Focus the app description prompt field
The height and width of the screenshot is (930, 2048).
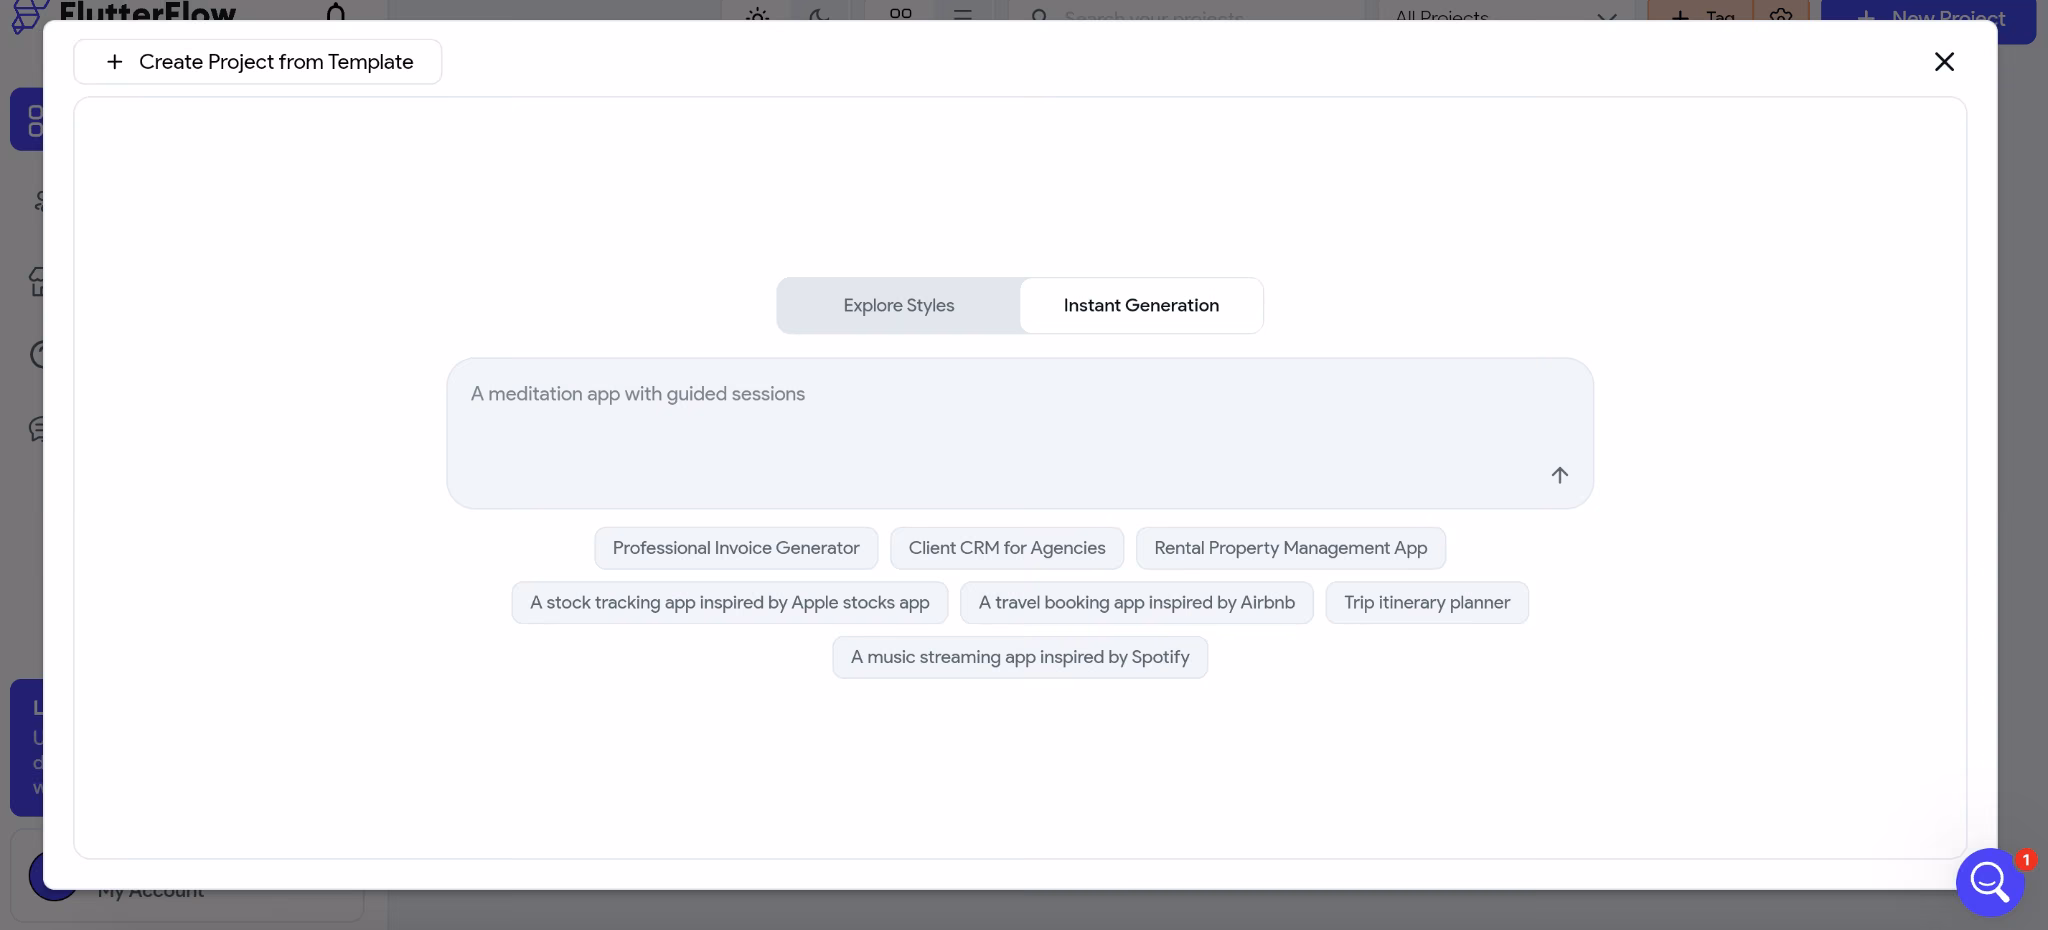click(1020, 433)
